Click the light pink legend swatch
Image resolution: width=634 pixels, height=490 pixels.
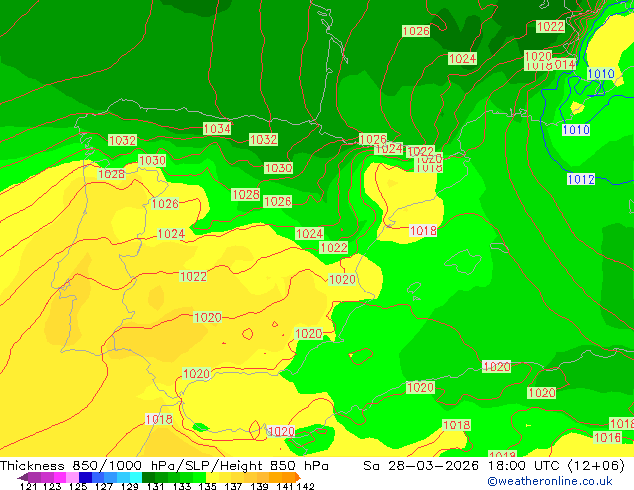click(x=72, y=477)
